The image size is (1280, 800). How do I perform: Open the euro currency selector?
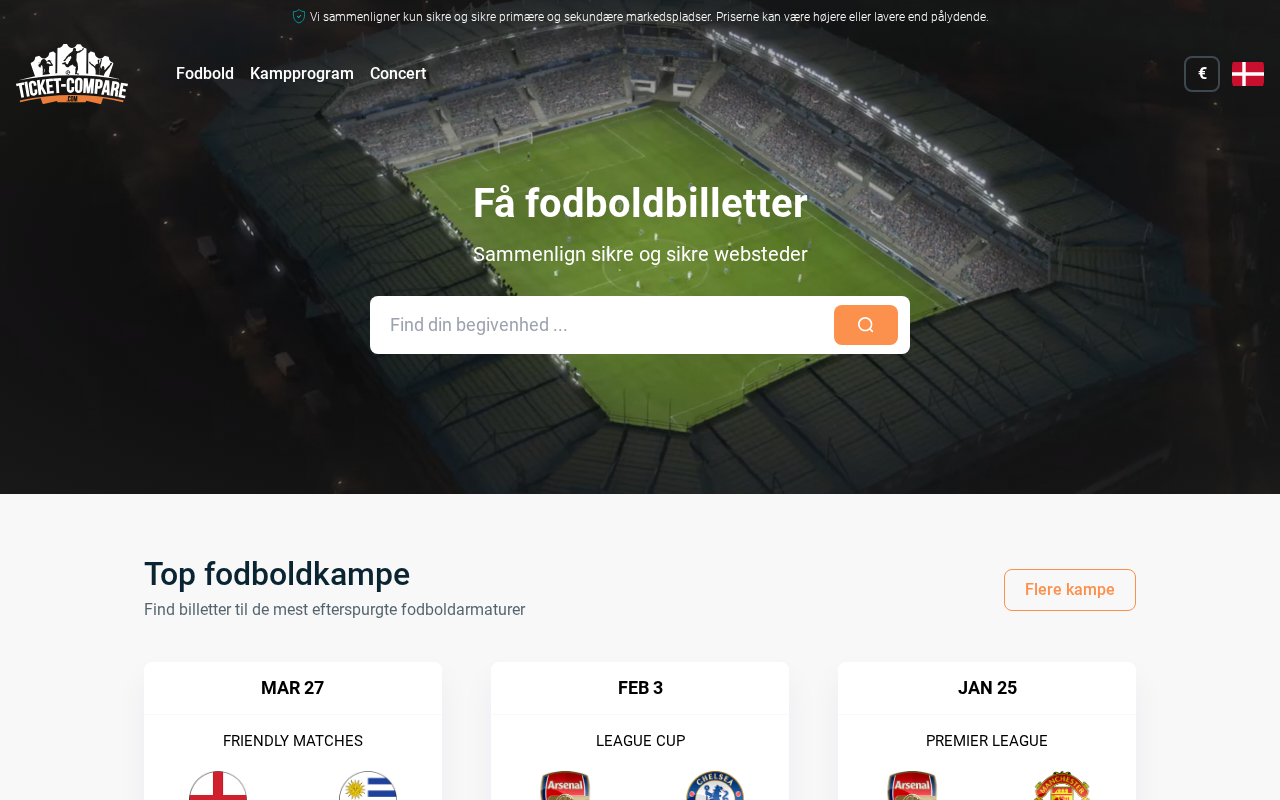pyautogui.click(x=1202, y=74)
